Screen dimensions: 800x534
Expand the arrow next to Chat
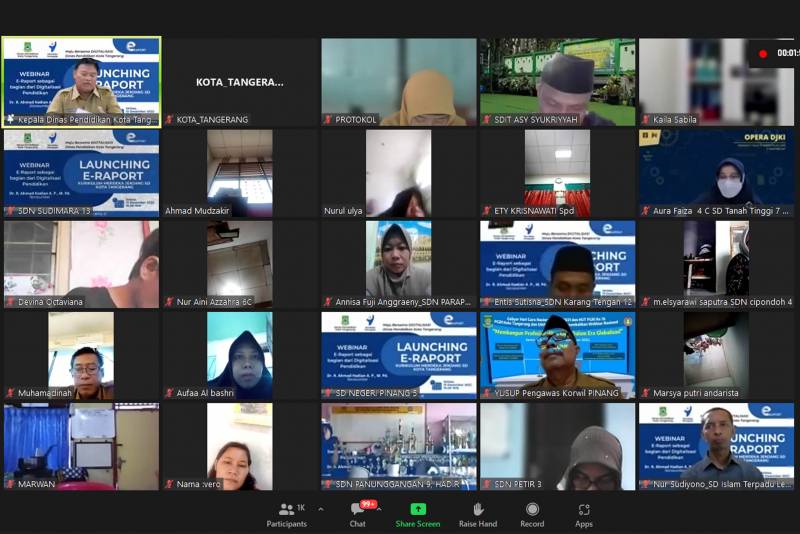[378, 509]
